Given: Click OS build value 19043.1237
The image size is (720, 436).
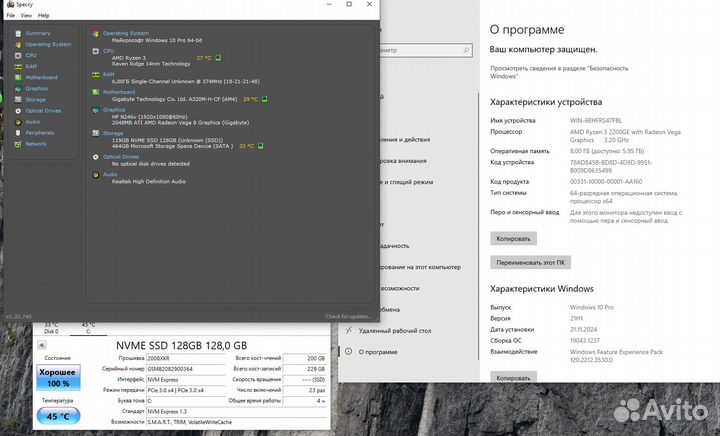Looking at the screenshot, I should pyautogui.click(x=585, y=341).
